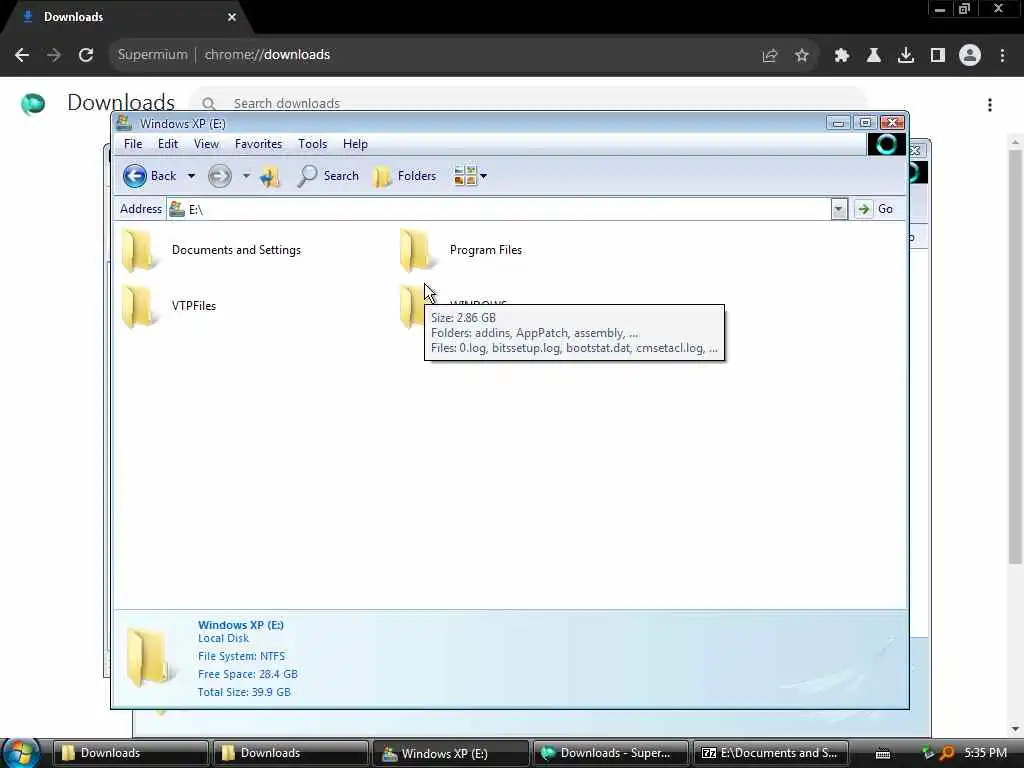
Task: Open the View menu
Action: pyautogui.click(x=206, y=144)
